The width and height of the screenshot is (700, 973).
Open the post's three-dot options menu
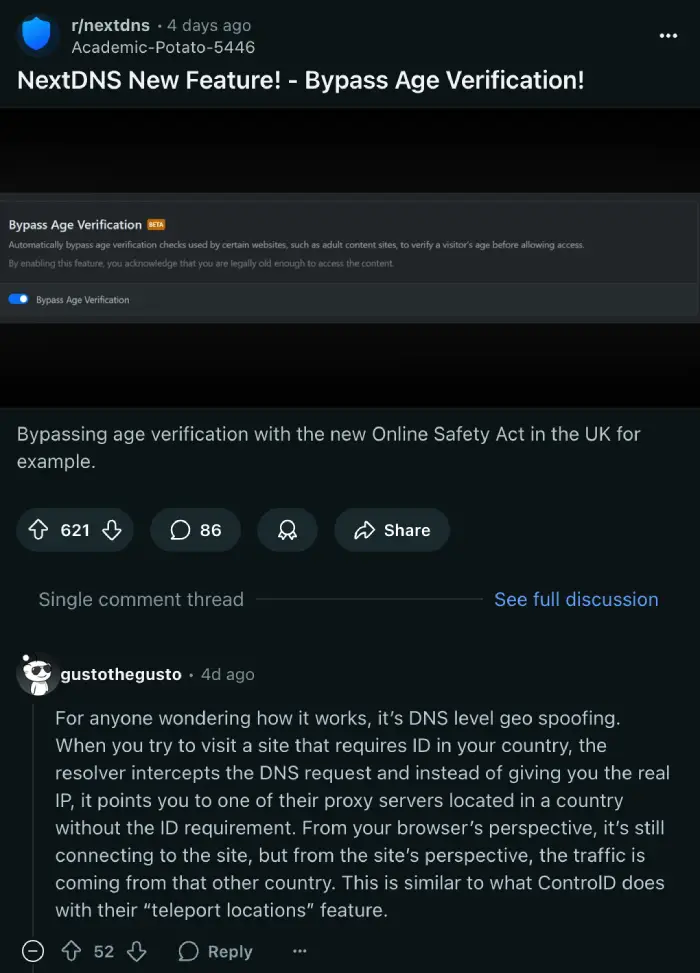tap(668, 36)
